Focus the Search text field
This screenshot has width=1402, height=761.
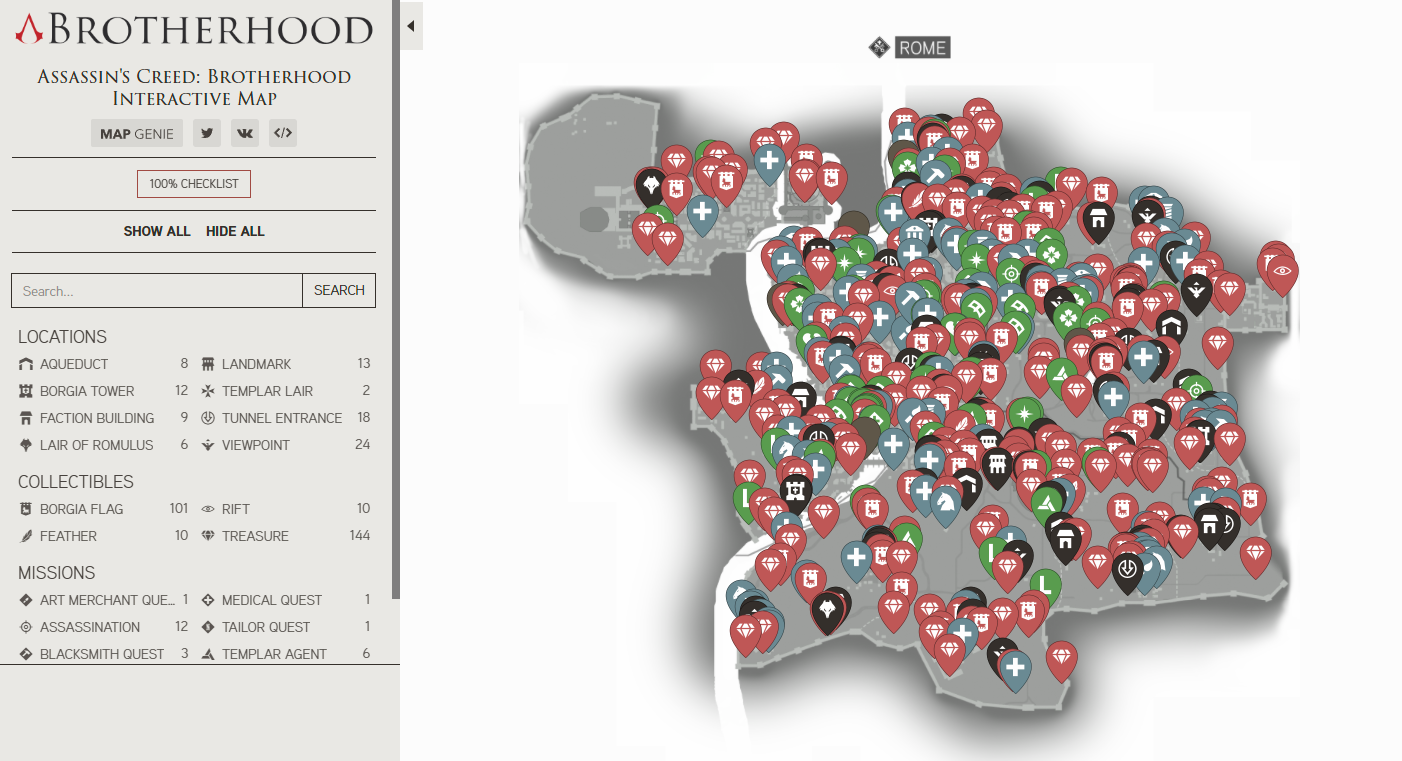point(157,290)
